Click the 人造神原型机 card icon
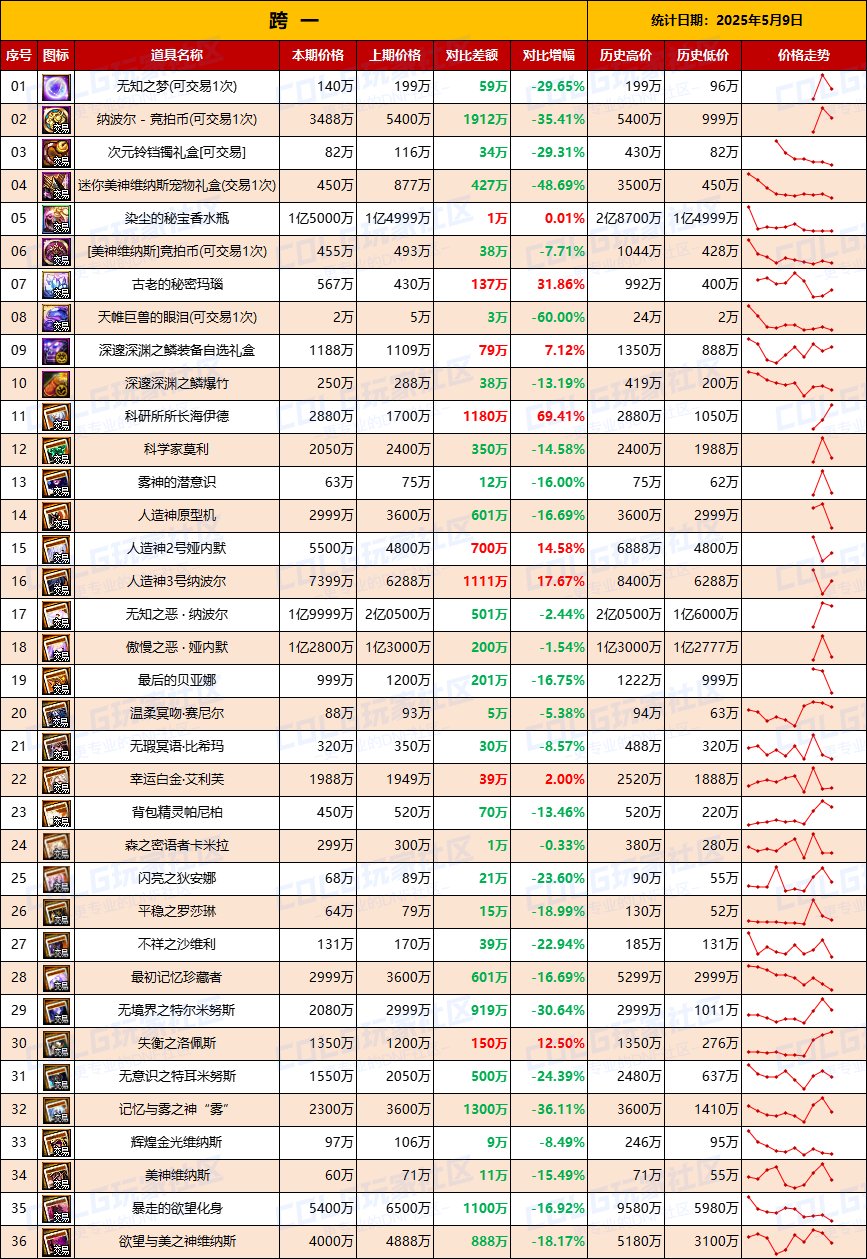This screenshot has width=867, height=1259. pyautogui.click(x=55, y=516)
